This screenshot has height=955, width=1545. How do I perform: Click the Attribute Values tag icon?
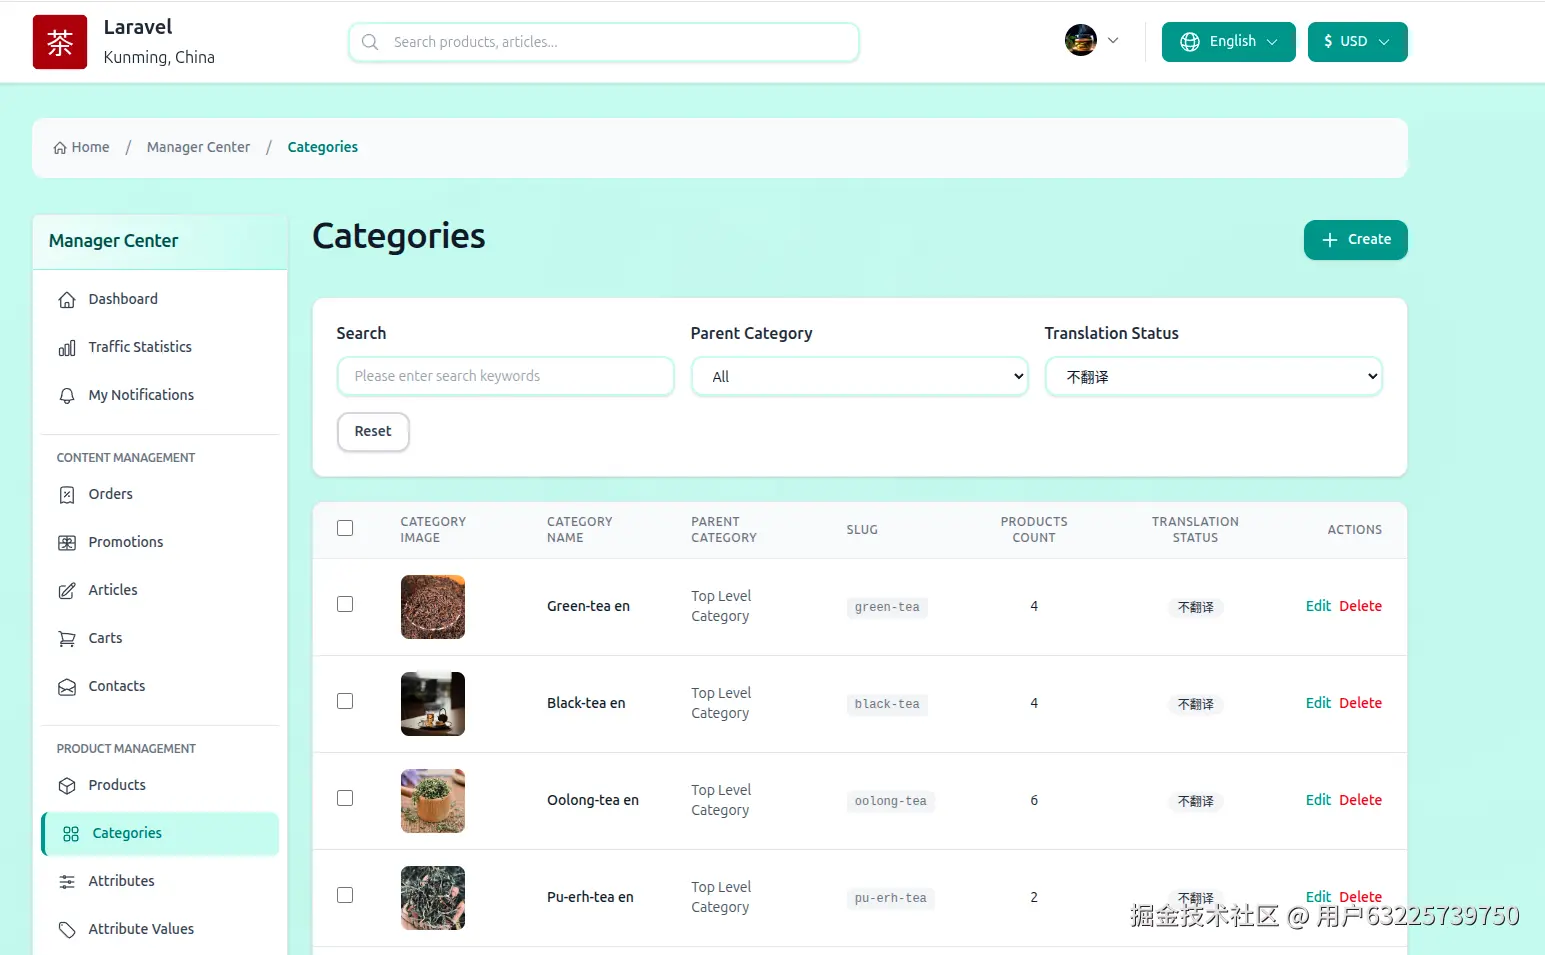(67, 930)
